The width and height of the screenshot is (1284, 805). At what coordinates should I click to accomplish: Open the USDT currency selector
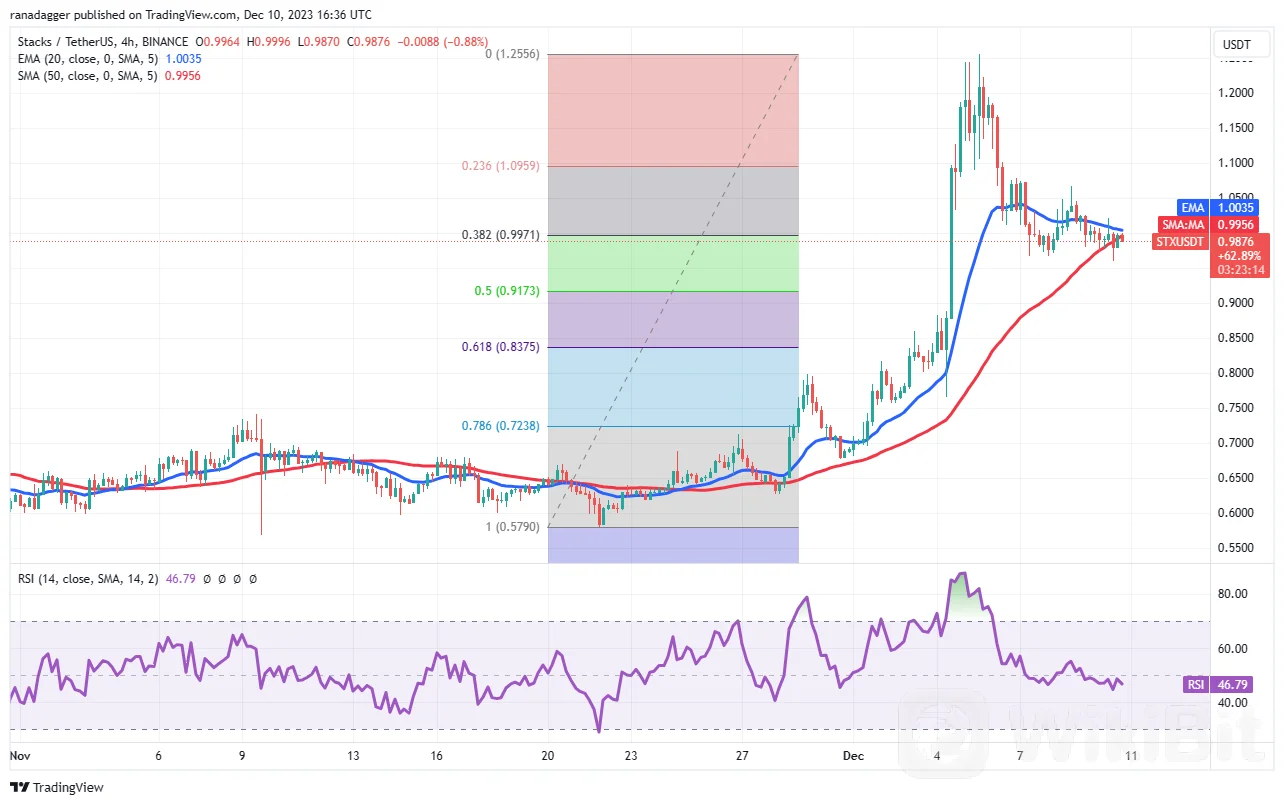[x=1240, y=45]
